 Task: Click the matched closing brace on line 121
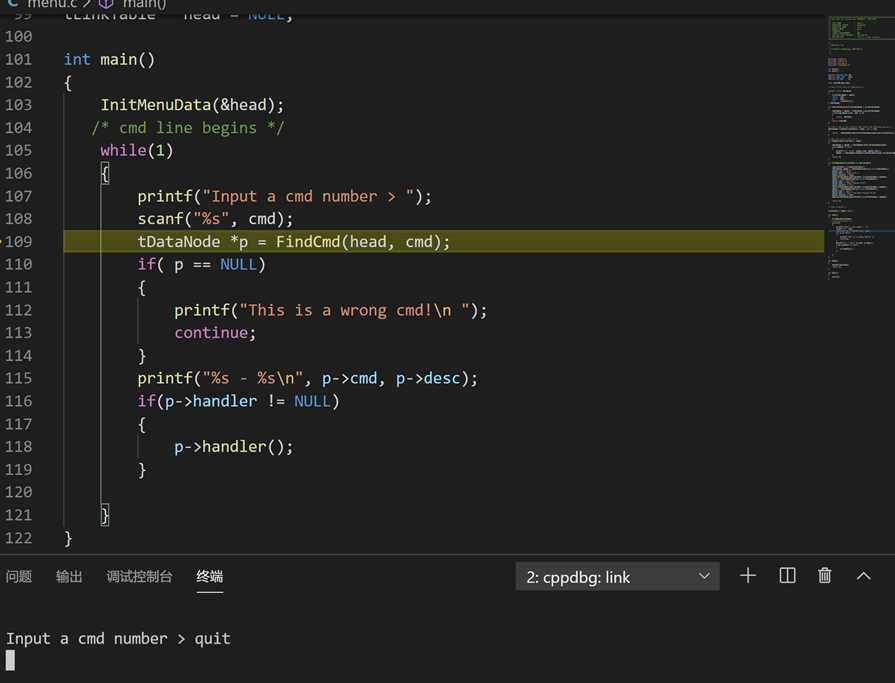[x=105, y=515]
